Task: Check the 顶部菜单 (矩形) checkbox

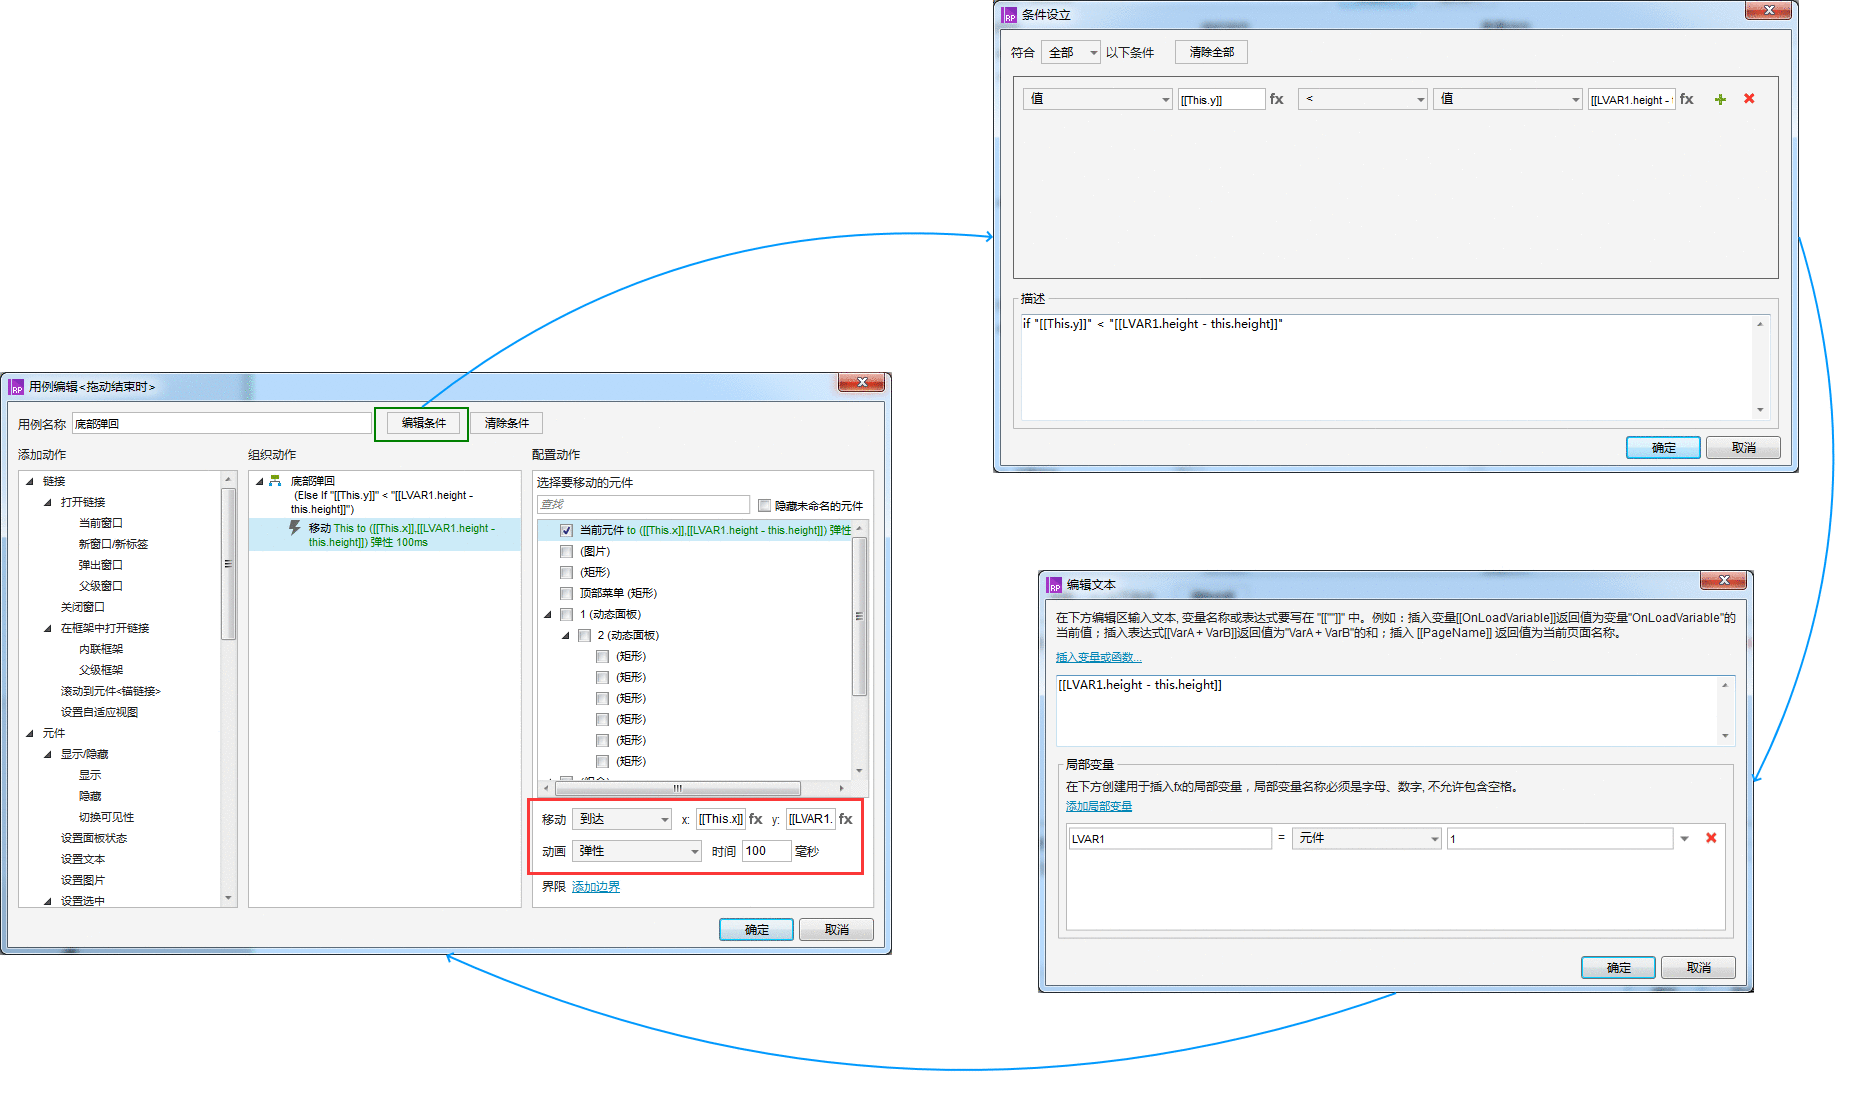Action: [x=566, y=593]
